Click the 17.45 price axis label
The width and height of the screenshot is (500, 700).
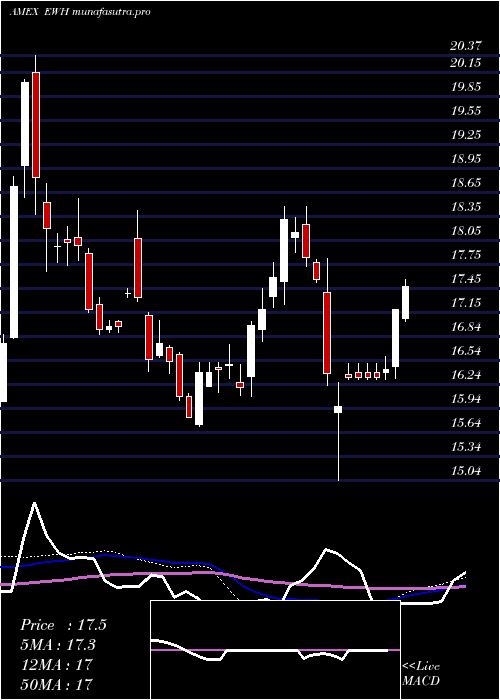click(x=466, y=279)
